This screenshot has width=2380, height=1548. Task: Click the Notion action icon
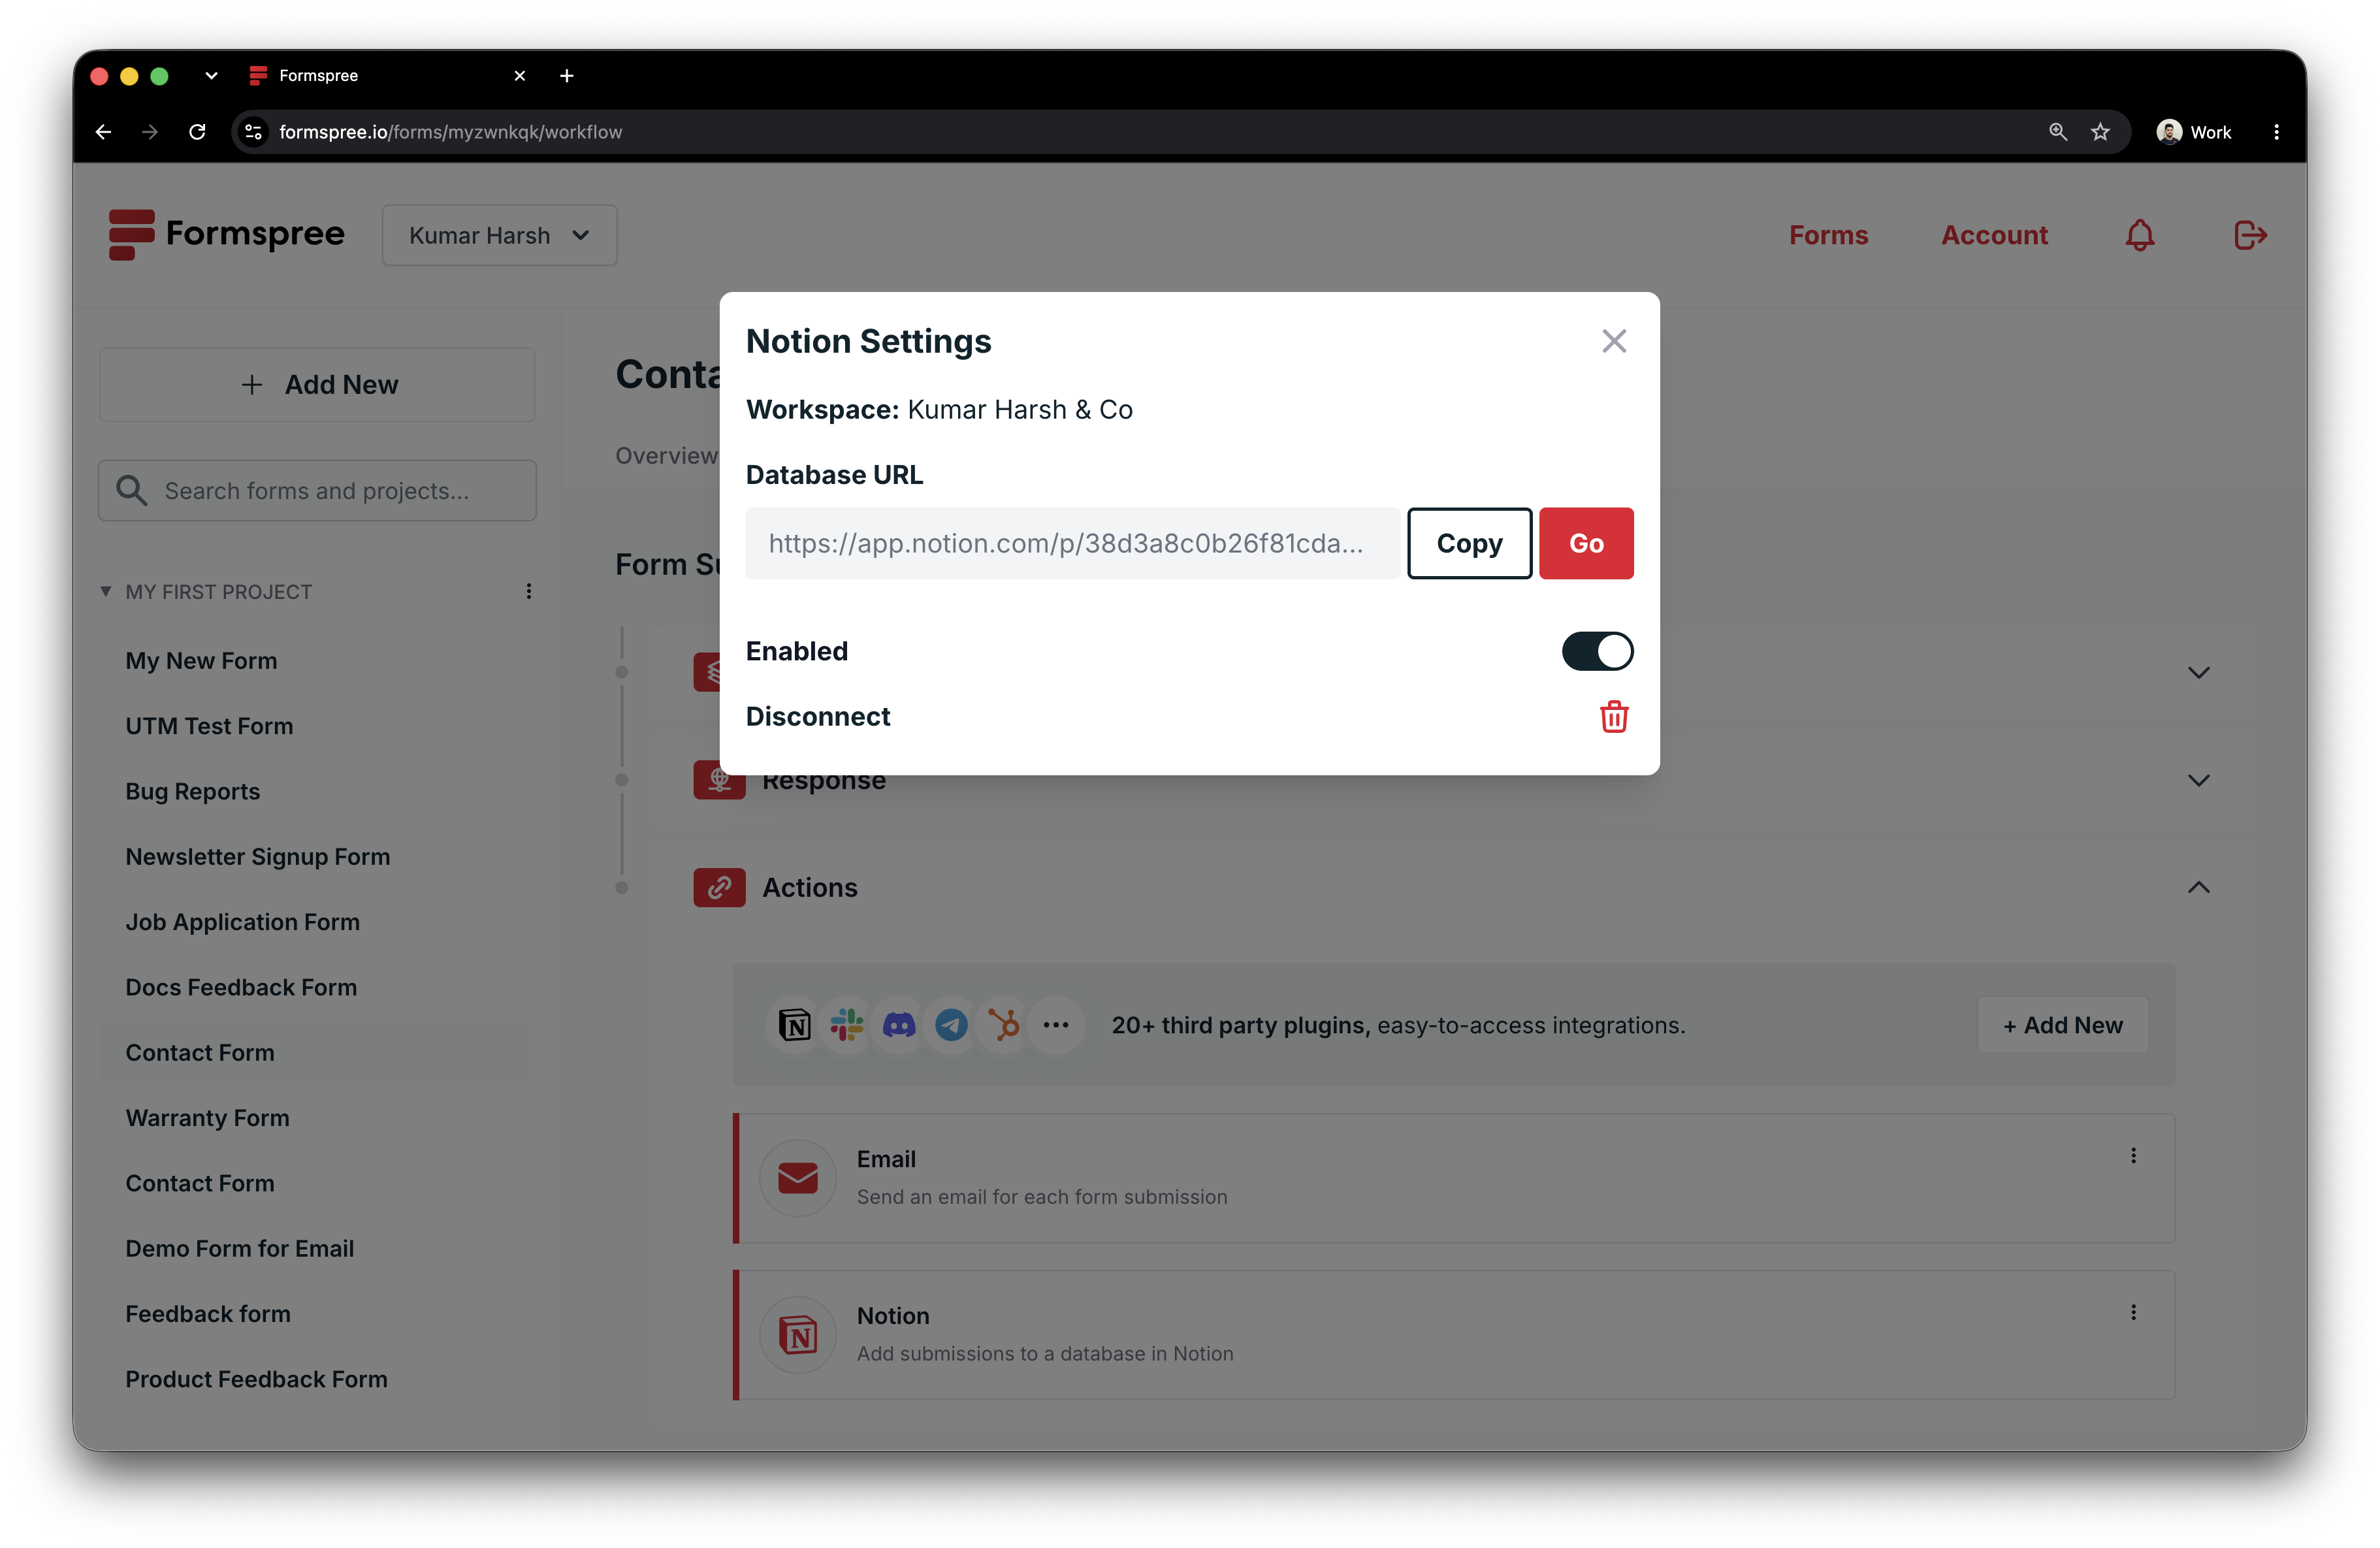[797, 1335]
